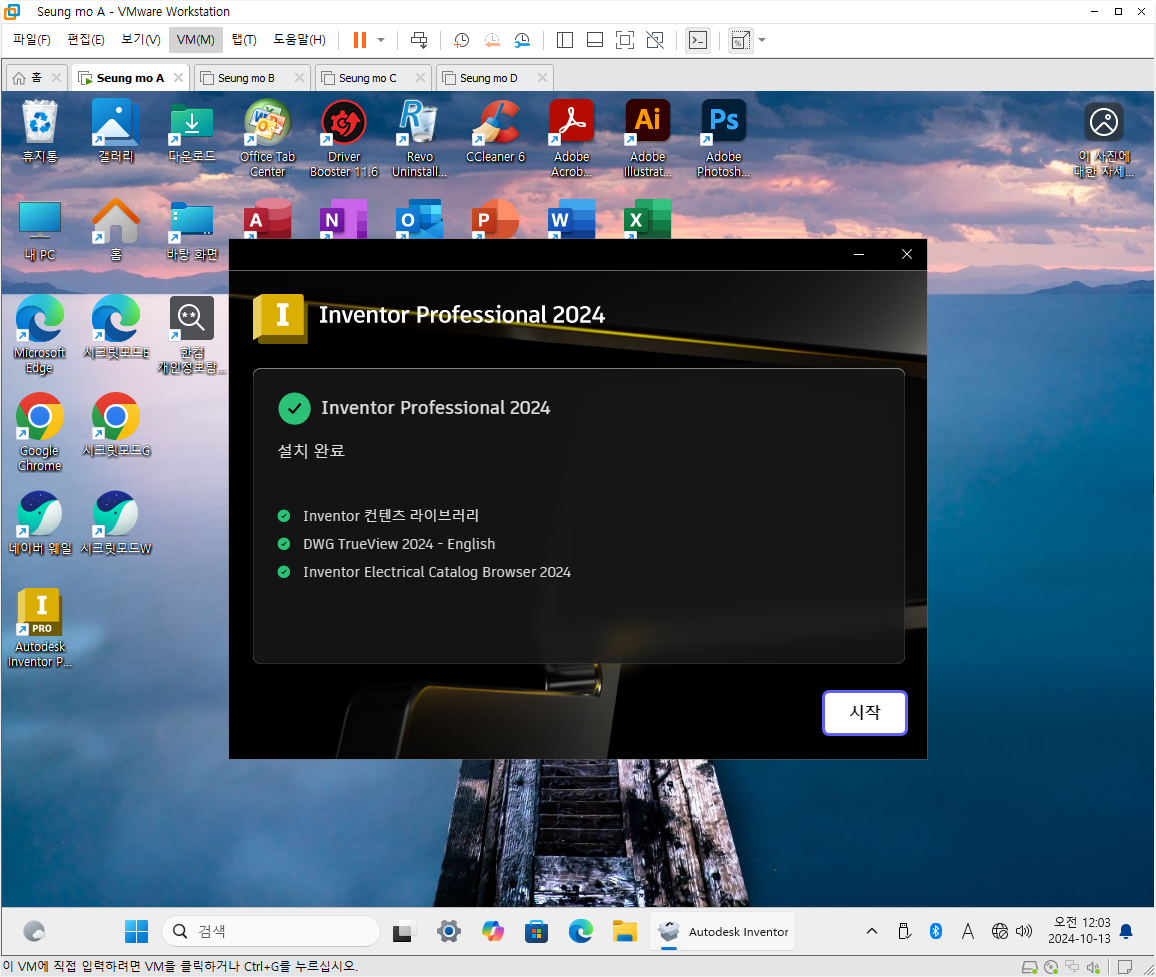Click the 시작 button in Inventor installer
1156x977 pixels.
click(x=864, y=712)
